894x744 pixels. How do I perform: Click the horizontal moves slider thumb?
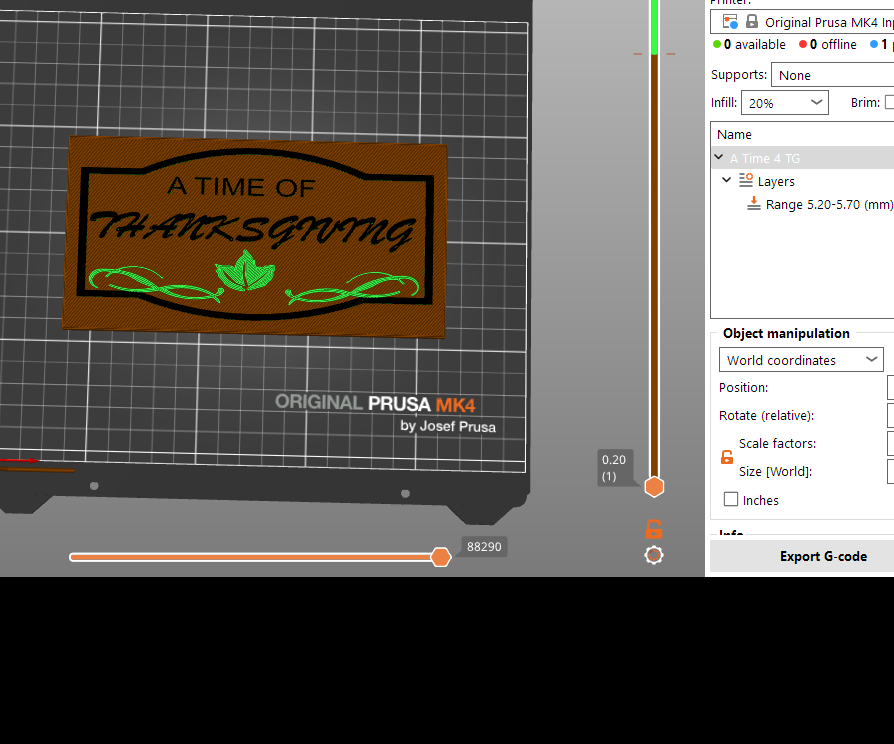click(441, 557)
